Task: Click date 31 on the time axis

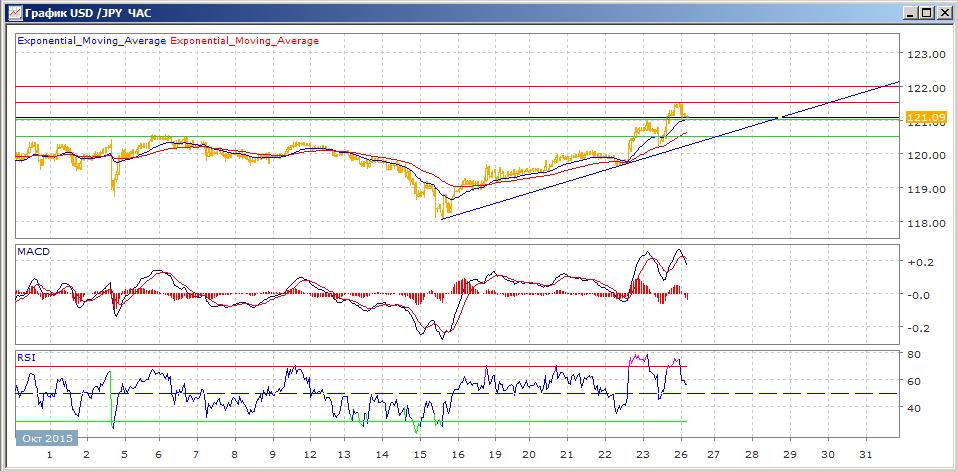Action: coord(865,455)
